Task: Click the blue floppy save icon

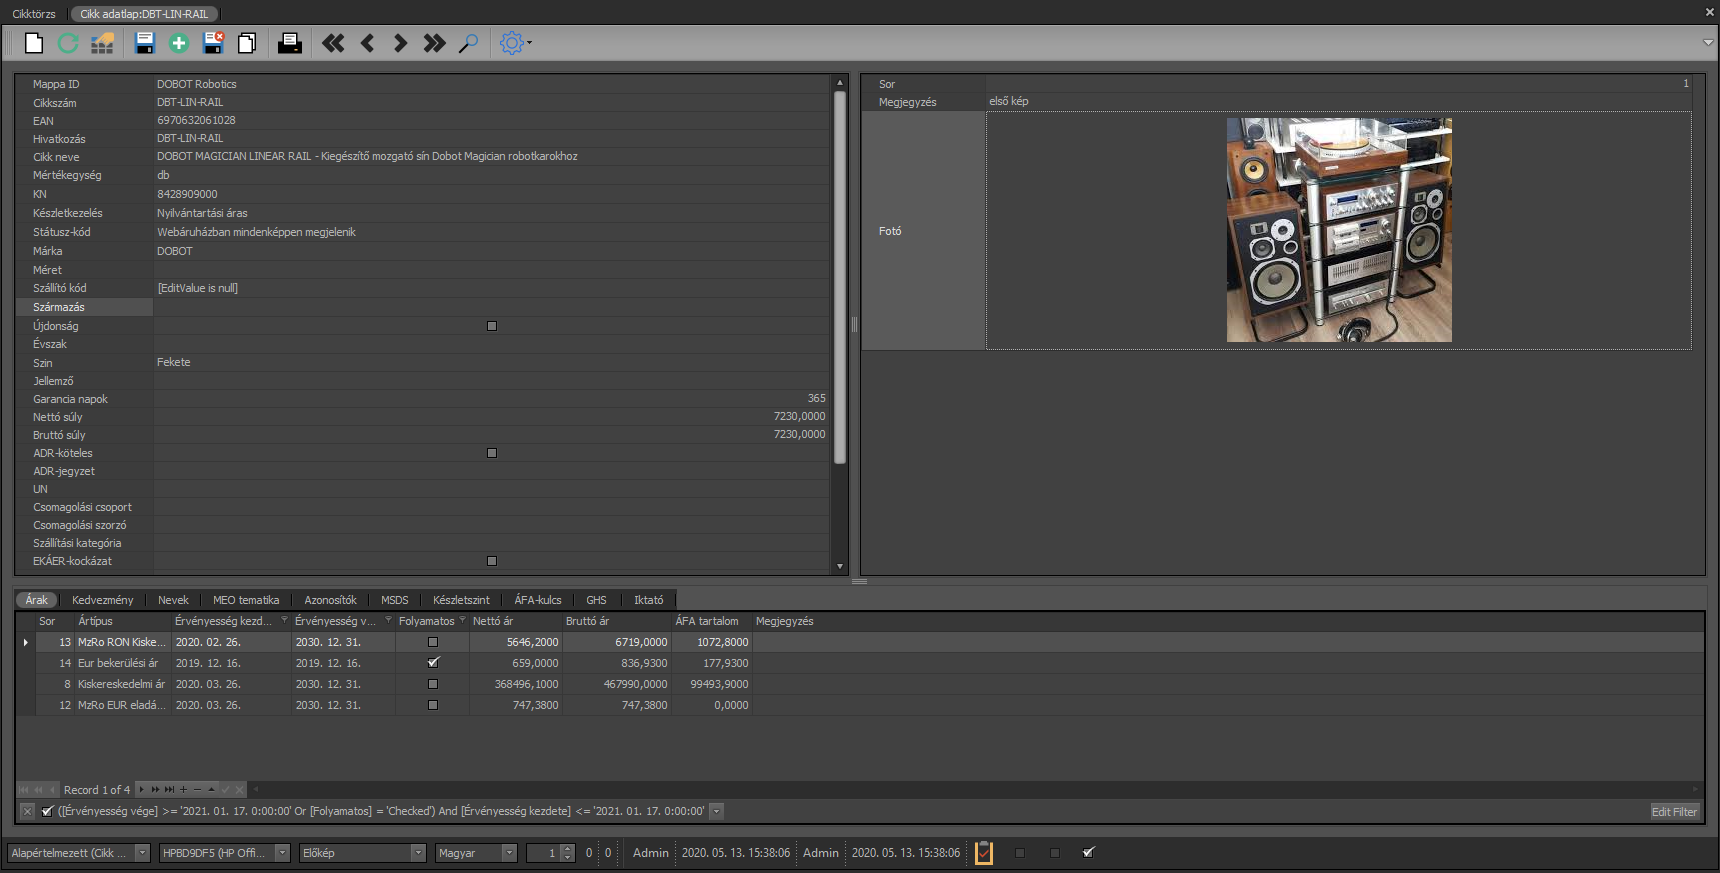Action: pyautogui.click(x=145, y=43)
